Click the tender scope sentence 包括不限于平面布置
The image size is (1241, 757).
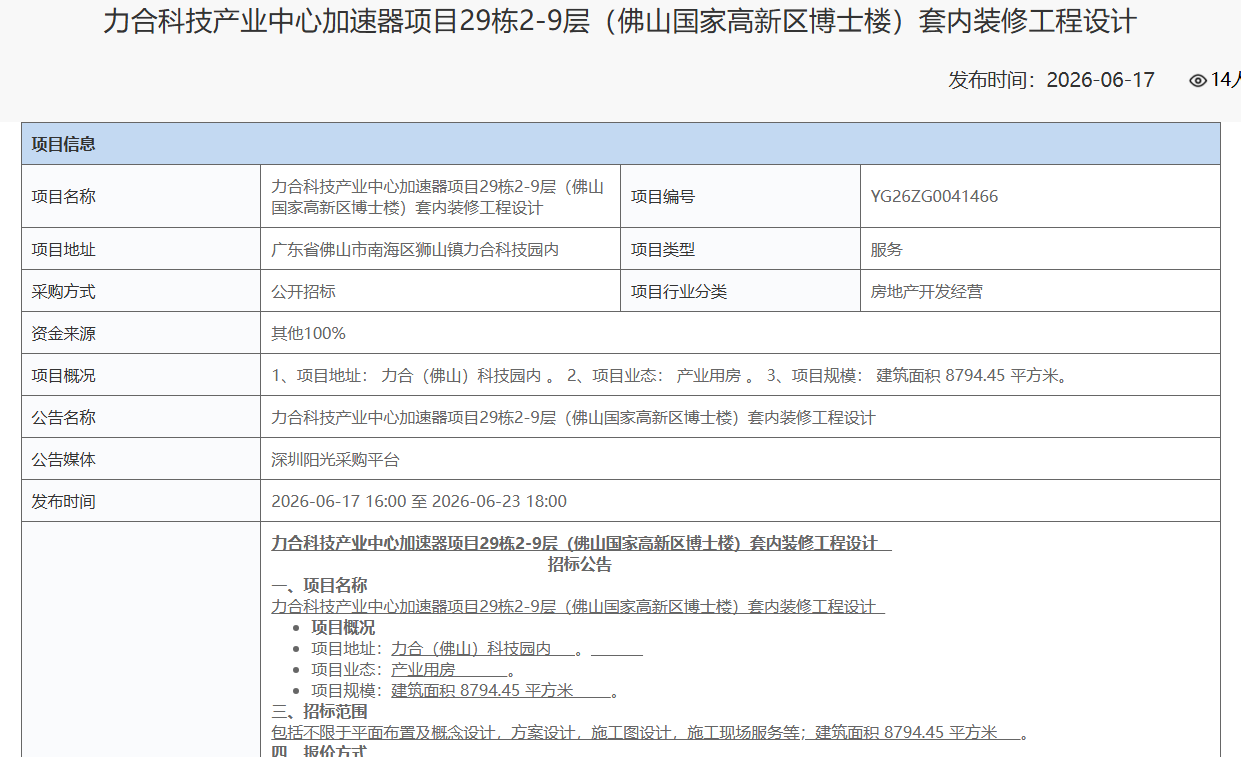pos(649,733)
